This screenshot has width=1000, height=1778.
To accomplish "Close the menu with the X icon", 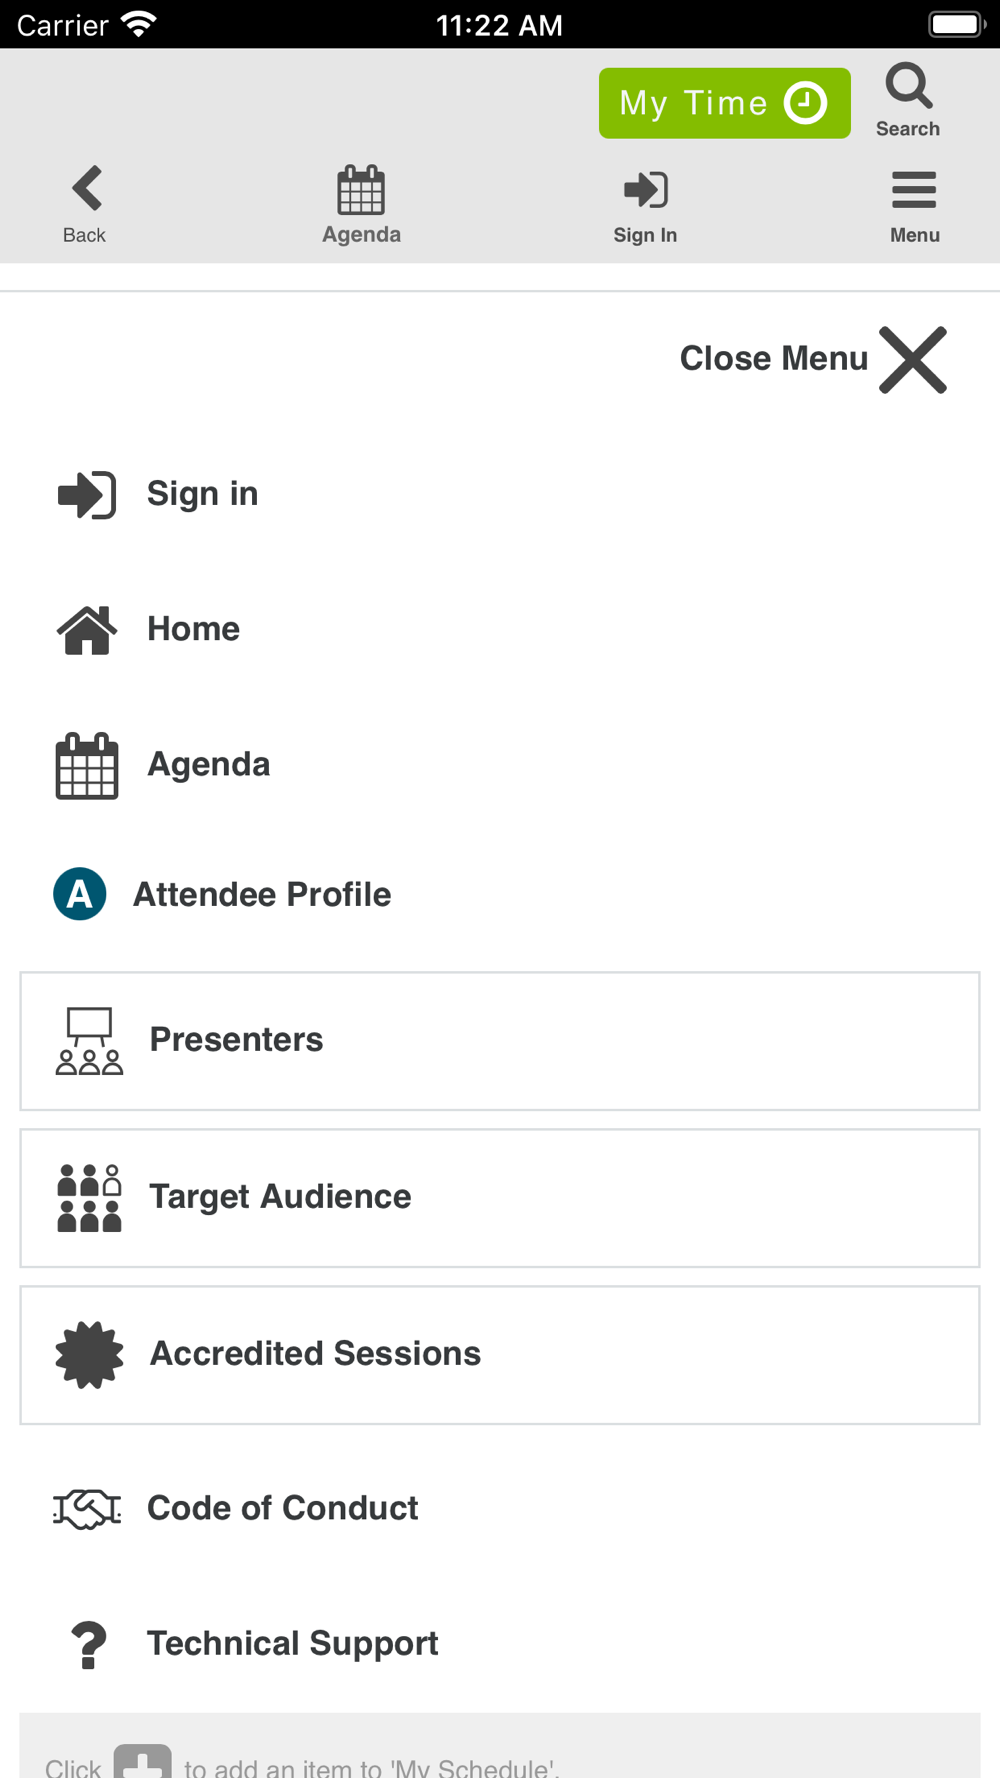I will (913, 360).
